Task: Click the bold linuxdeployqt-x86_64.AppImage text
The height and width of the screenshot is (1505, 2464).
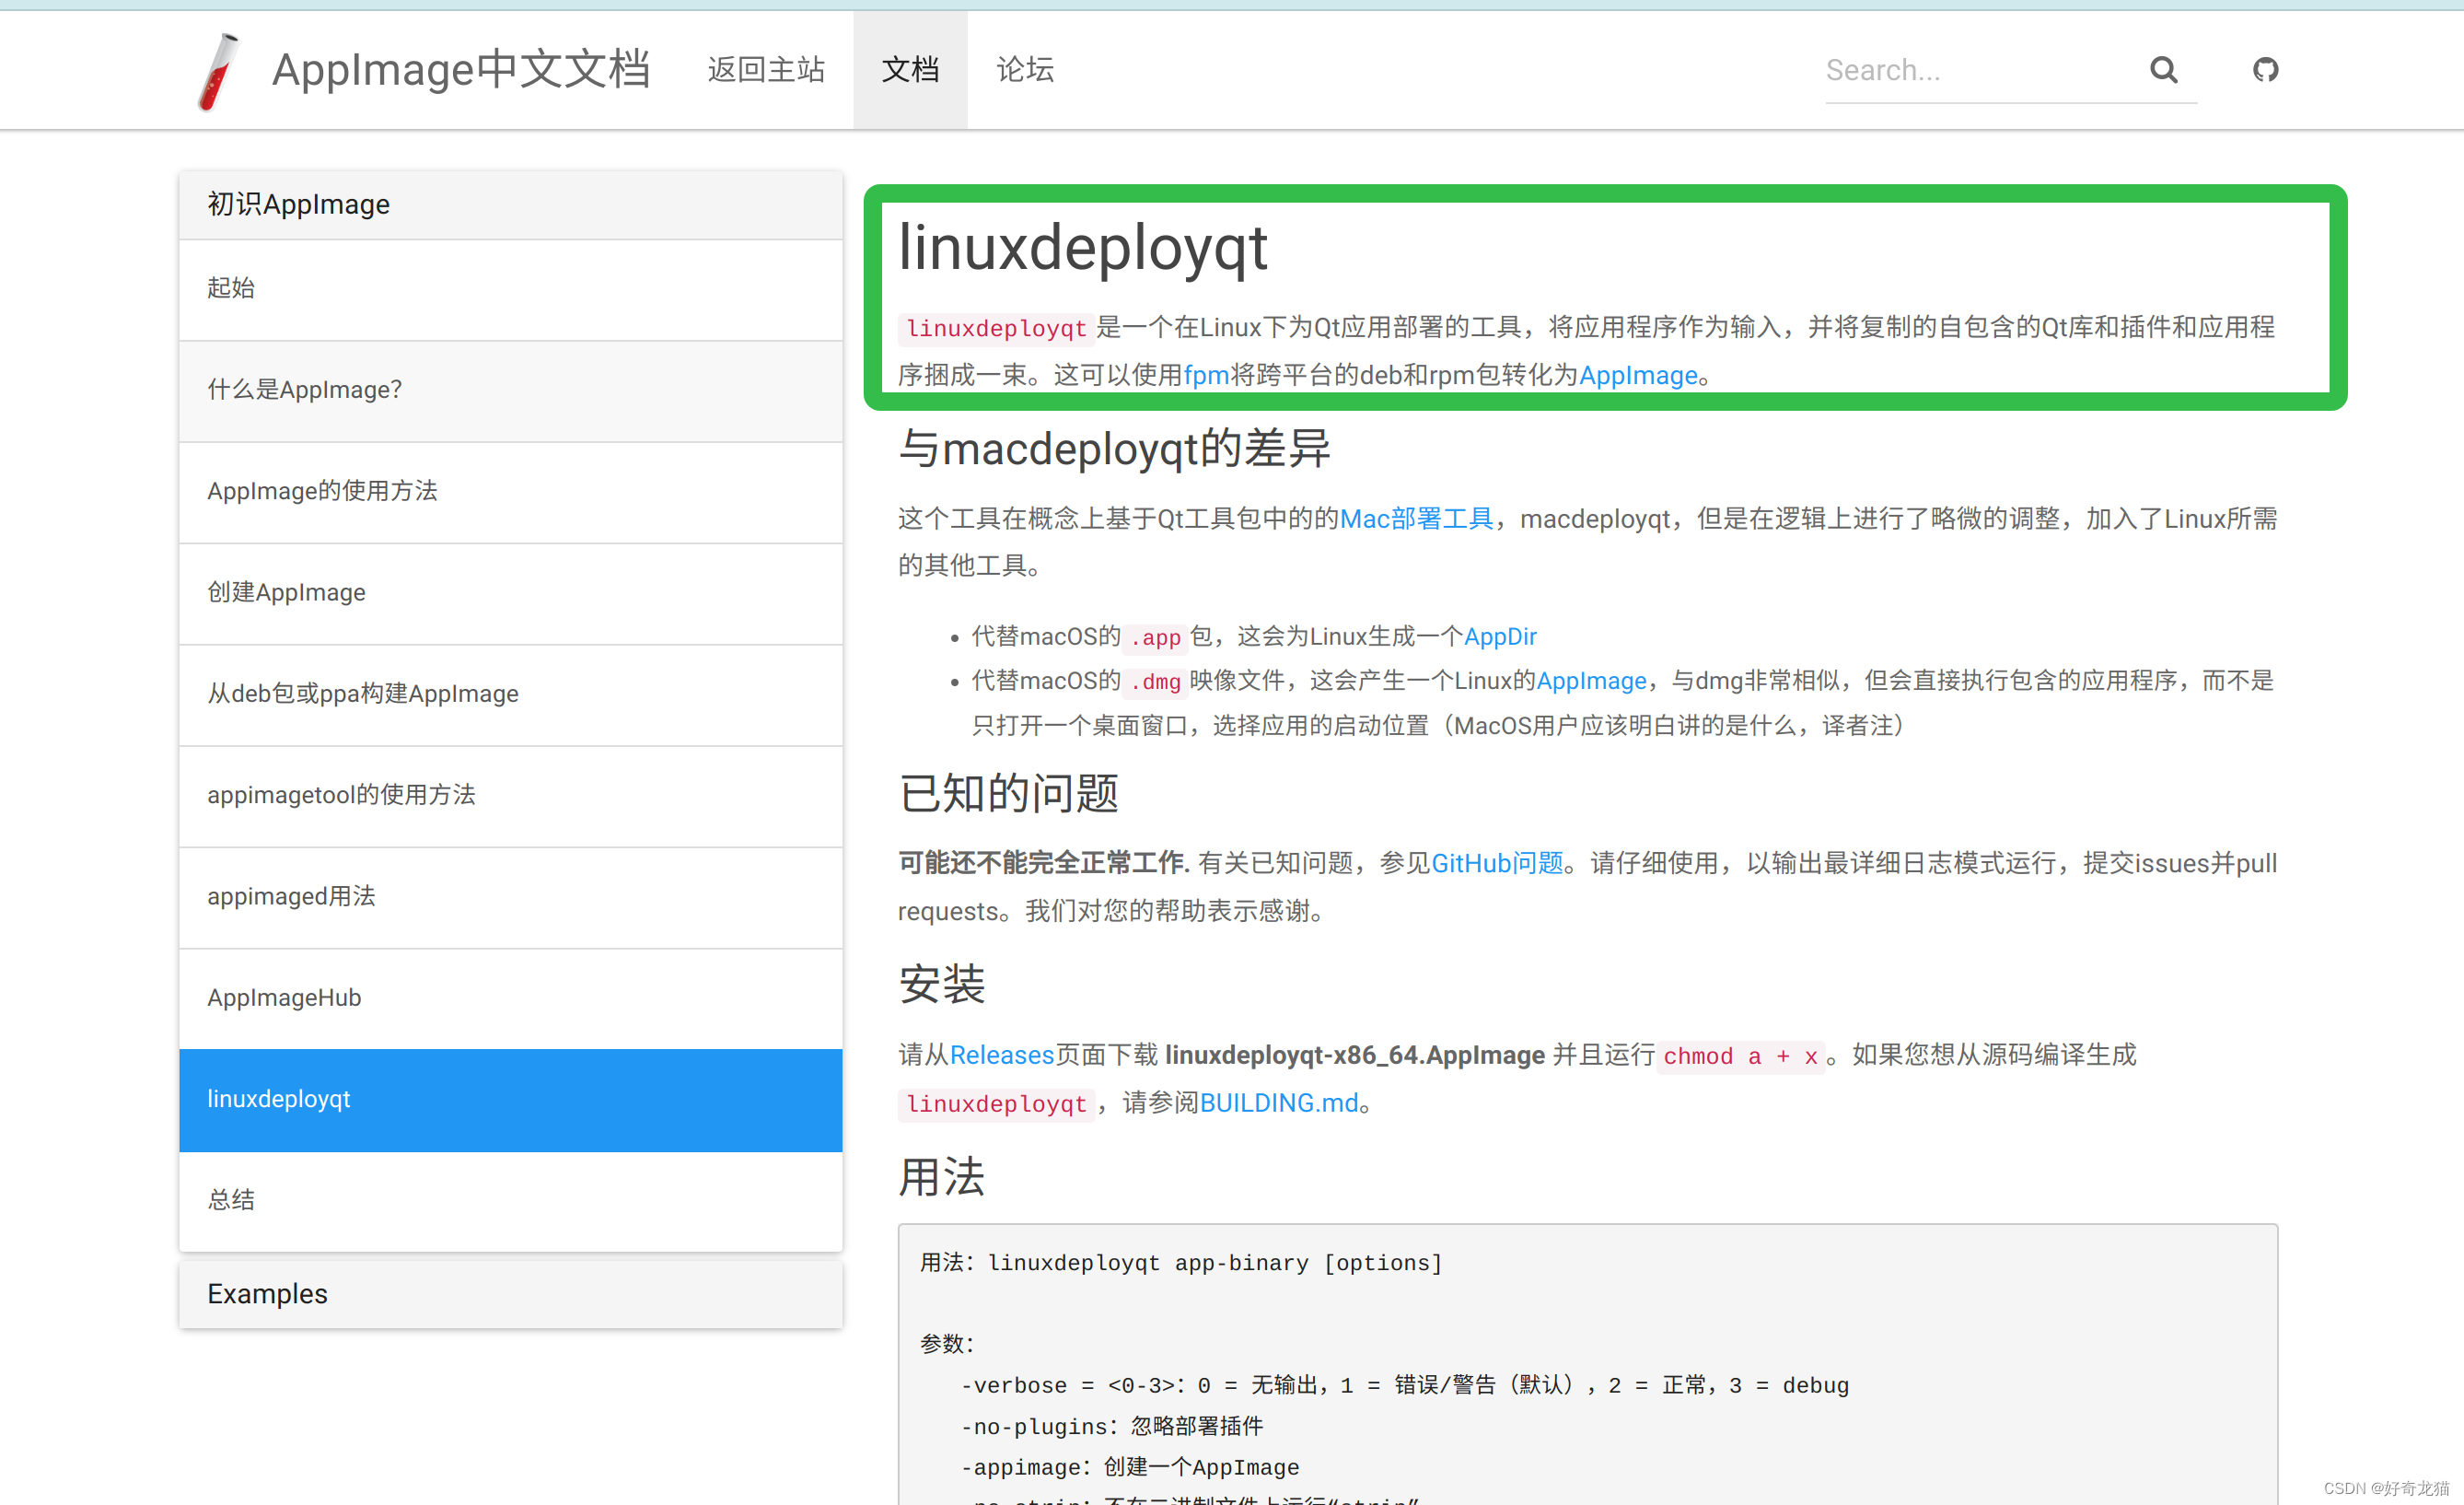Action: [1355, 1055]
